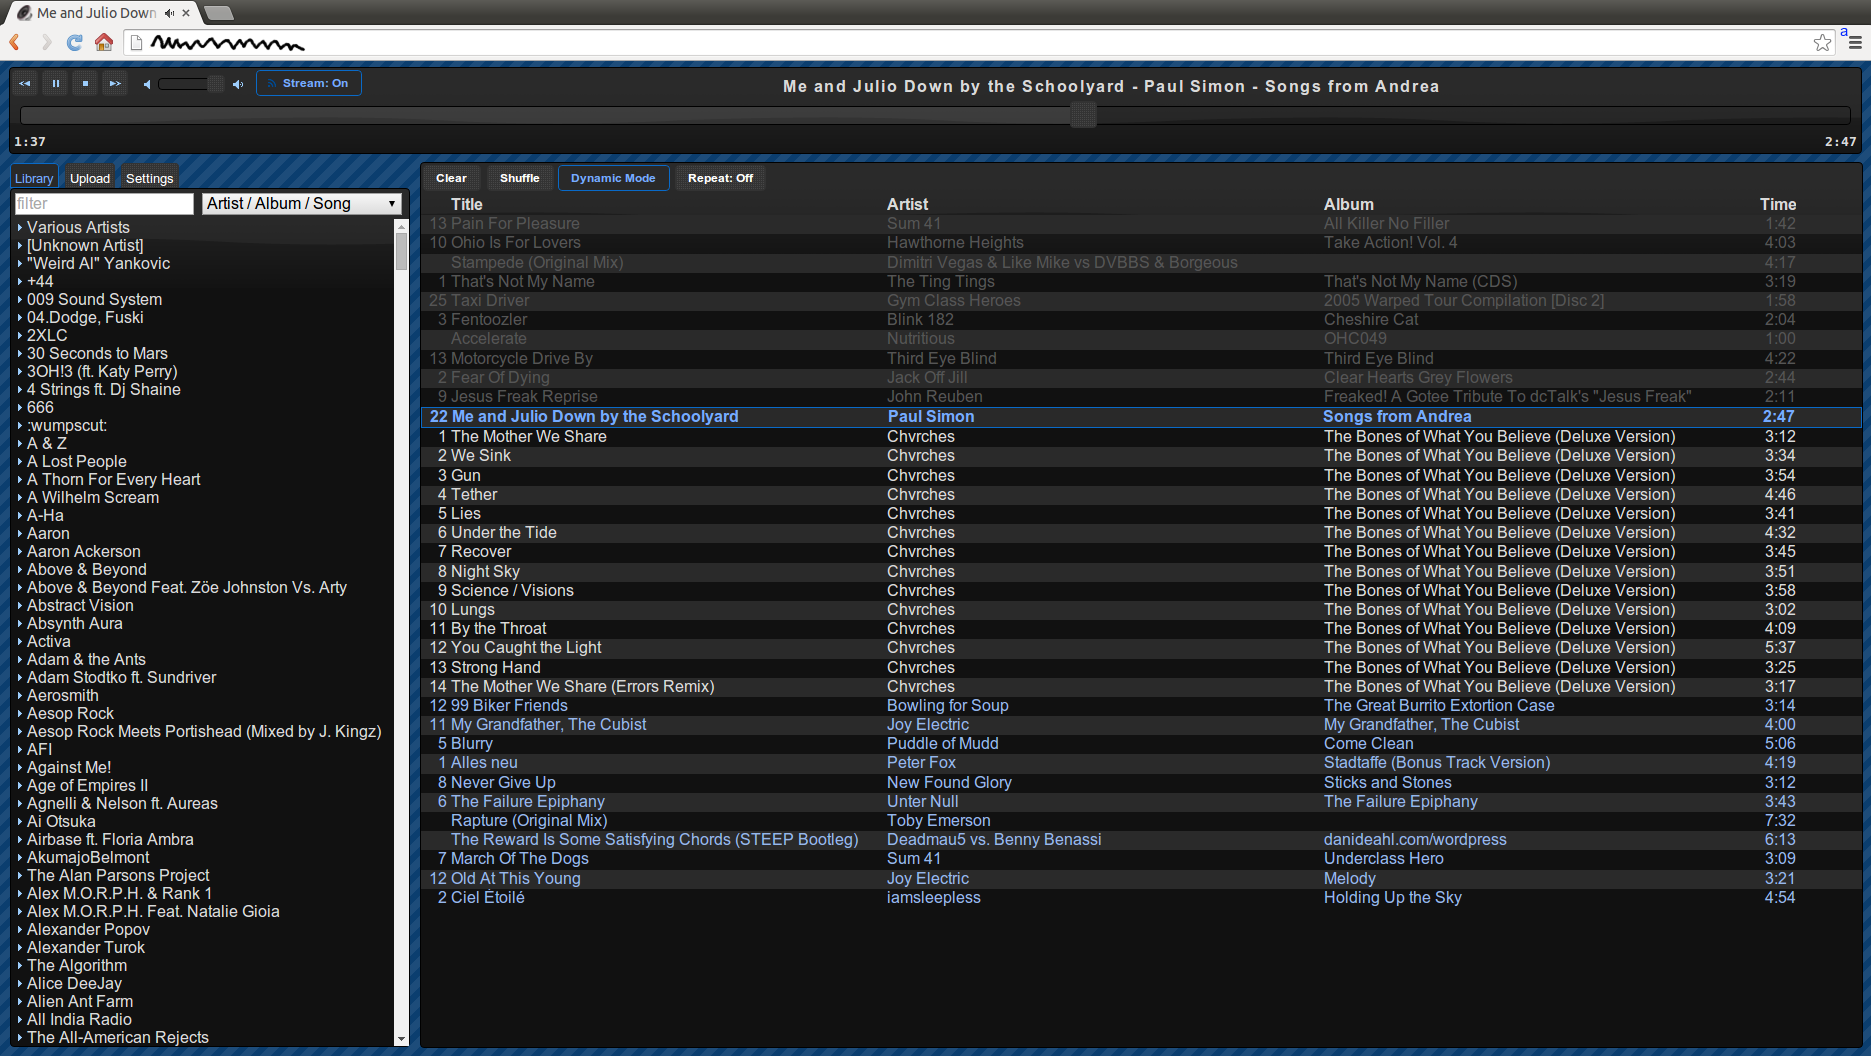Click the browser back arrow
The image size is (1871, 1056).
pyautogui.click(x=15, y=42)
